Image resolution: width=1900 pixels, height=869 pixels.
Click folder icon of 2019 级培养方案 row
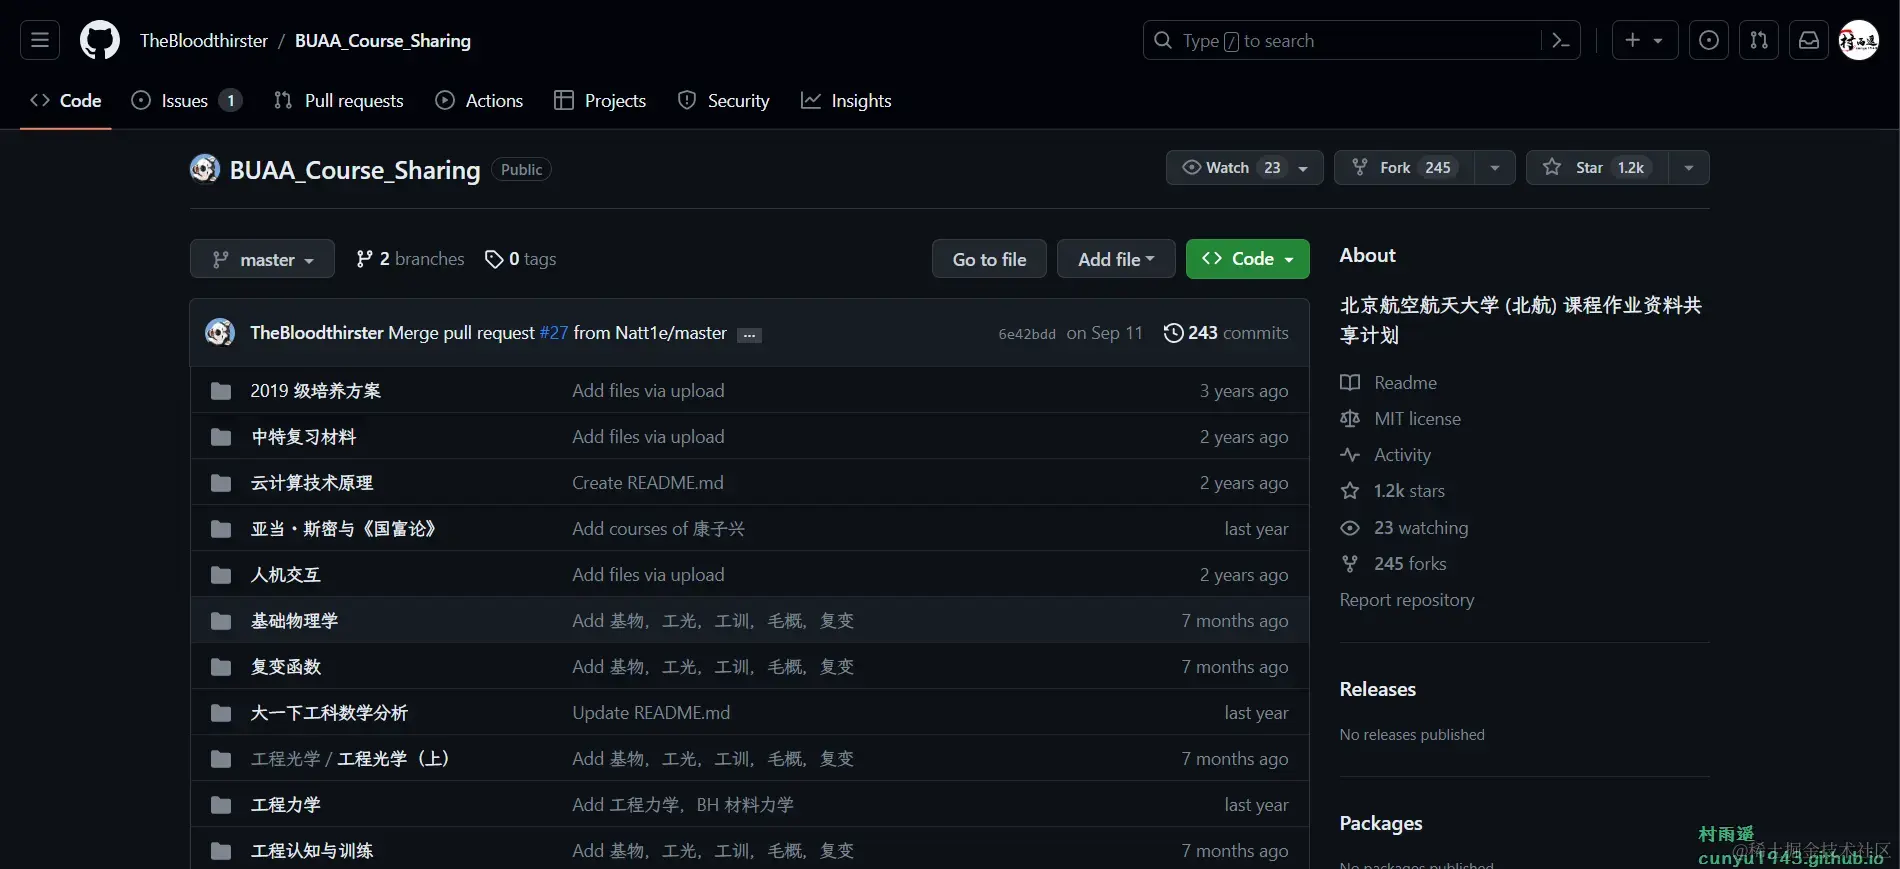tap(221, 391)
